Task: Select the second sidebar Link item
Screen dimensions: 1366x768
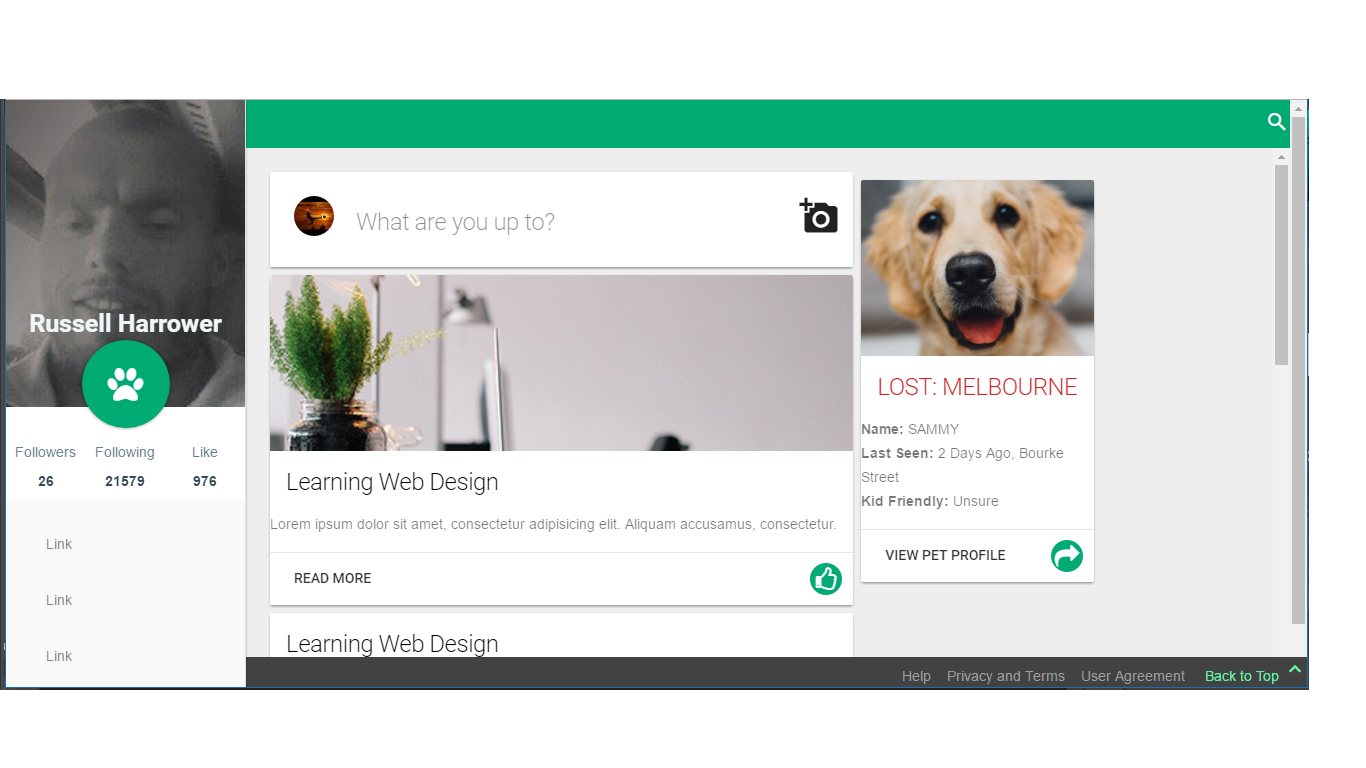Action: coord(59,600)
